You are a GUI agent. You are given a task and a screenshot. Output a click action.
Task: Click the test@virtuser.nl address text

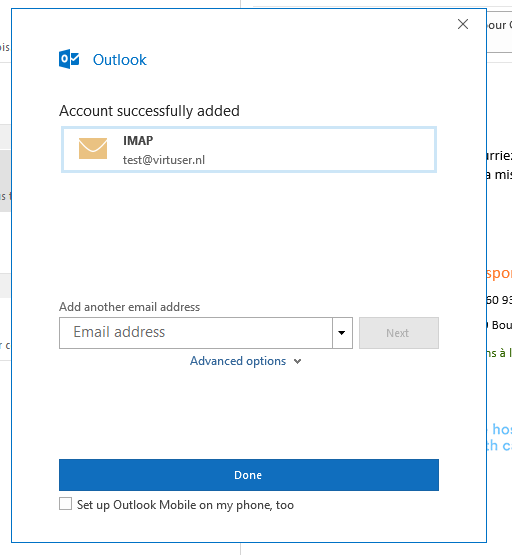[x=164, y=160]
